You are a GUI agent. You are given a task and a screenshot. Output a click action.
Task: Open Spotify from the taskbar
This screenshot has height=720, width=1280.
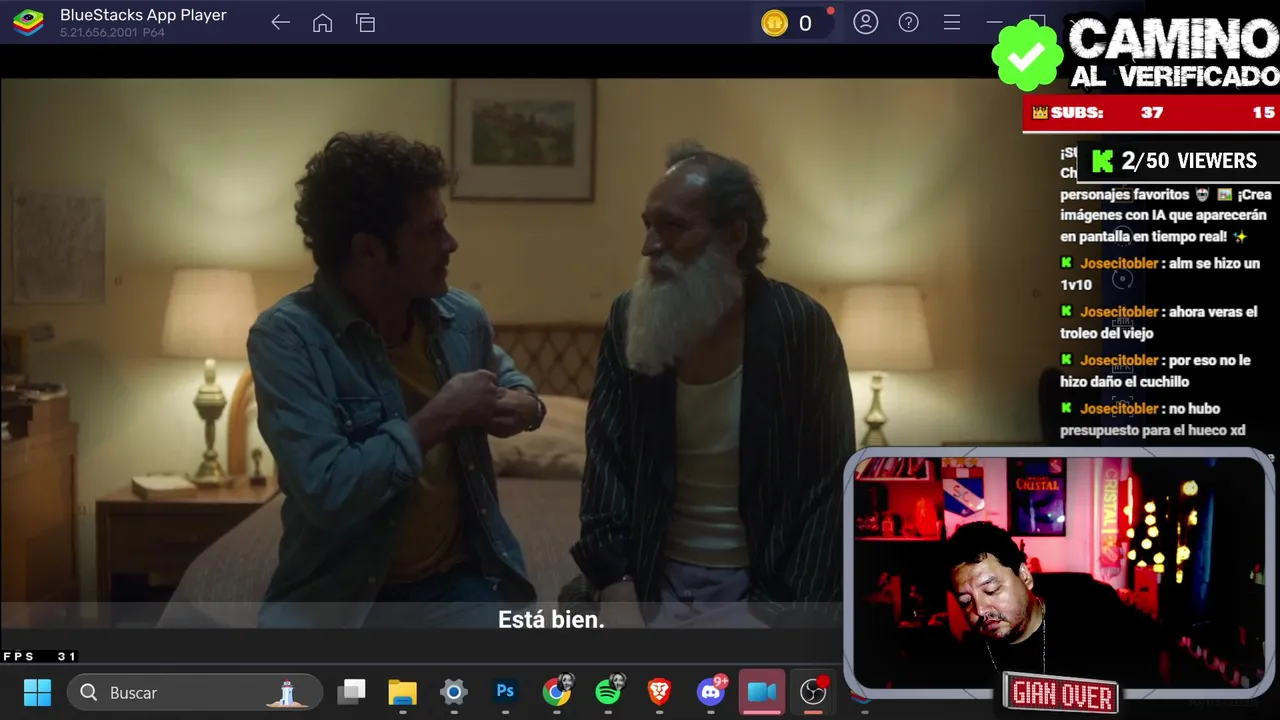(609, 691)
